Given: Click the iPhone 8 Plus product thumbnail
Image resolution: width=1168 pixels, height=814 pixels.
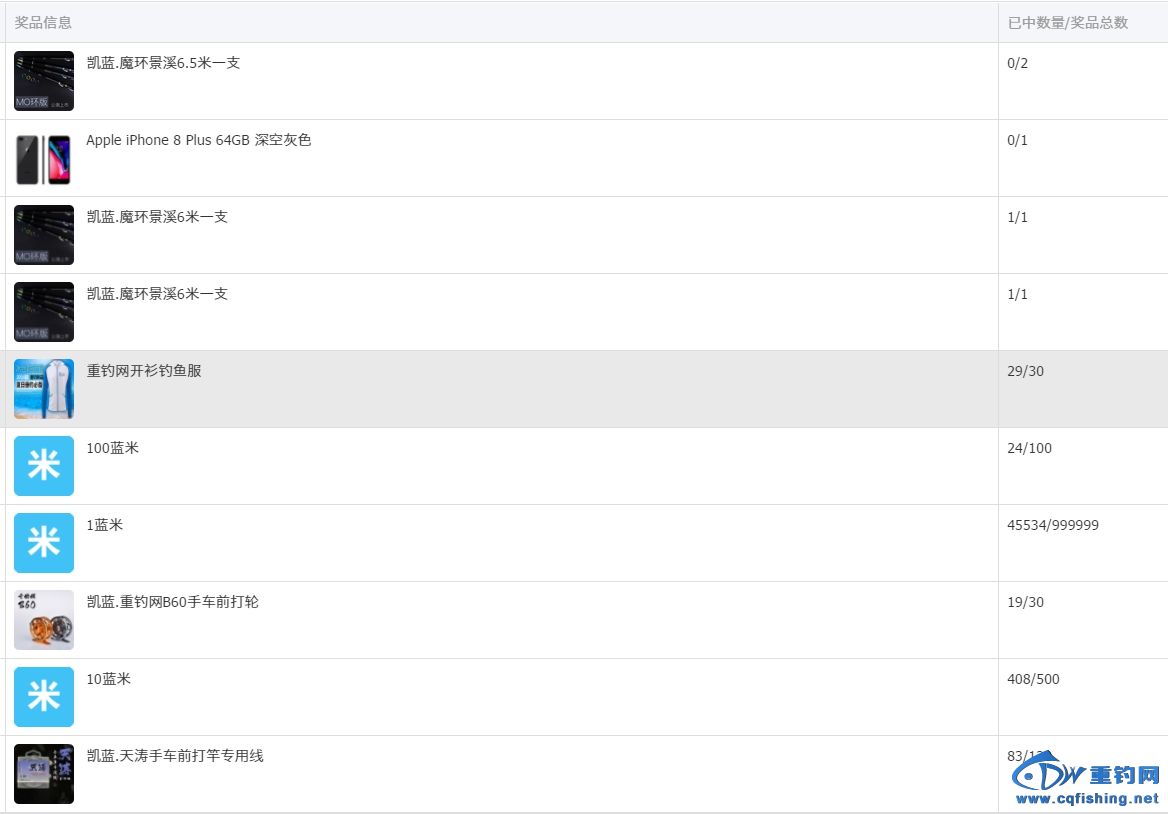Looking at the screenshot, I should pyautogui.click(x=43, y=159).
